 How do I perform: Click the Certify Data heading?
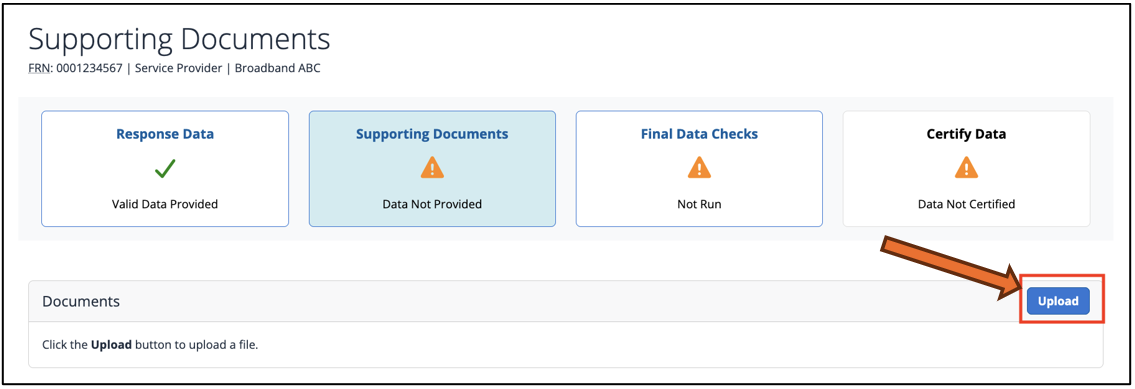point(966,134)
